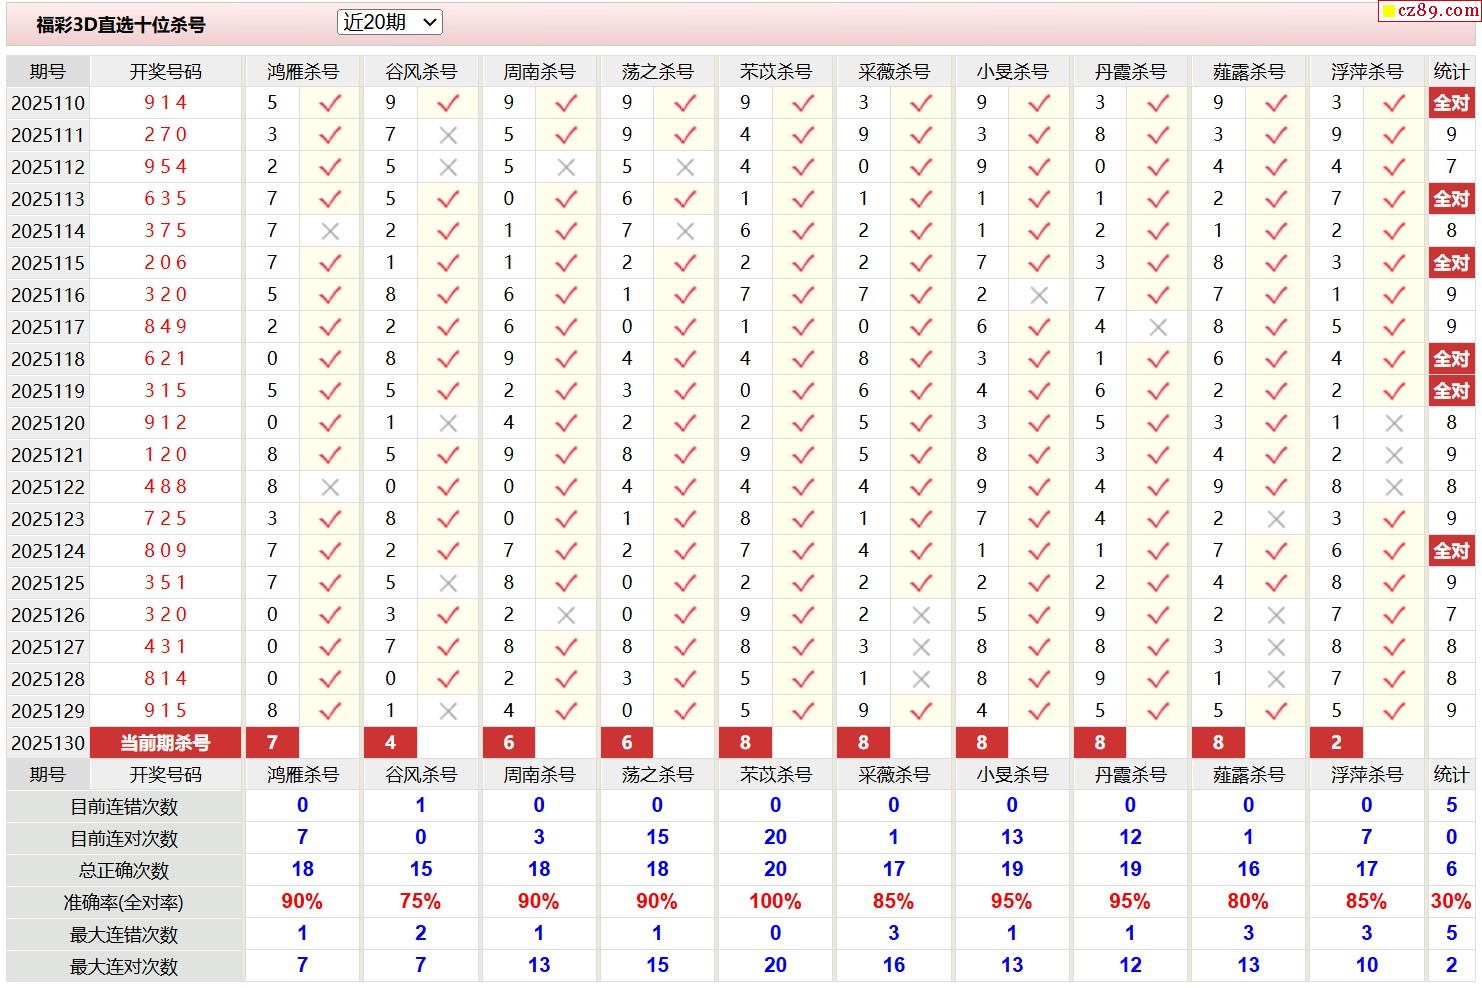Click the top 丹霞杀号 column header
The image size is (1482, 988).
1130,72
